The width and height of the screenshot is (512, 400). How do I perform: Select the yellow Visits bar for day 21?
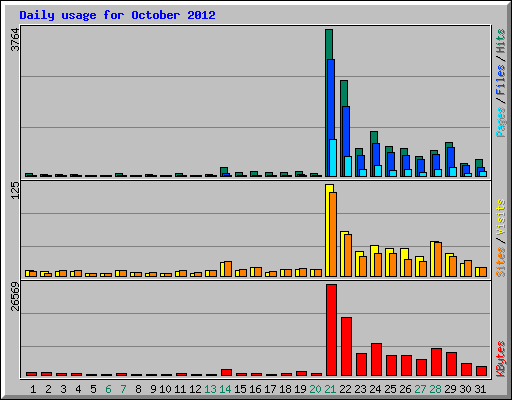(x=328, y=230)
